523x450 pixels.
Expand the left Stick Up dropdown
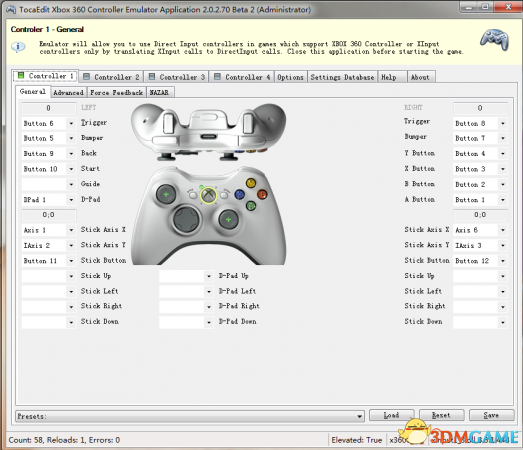[71, 276]
